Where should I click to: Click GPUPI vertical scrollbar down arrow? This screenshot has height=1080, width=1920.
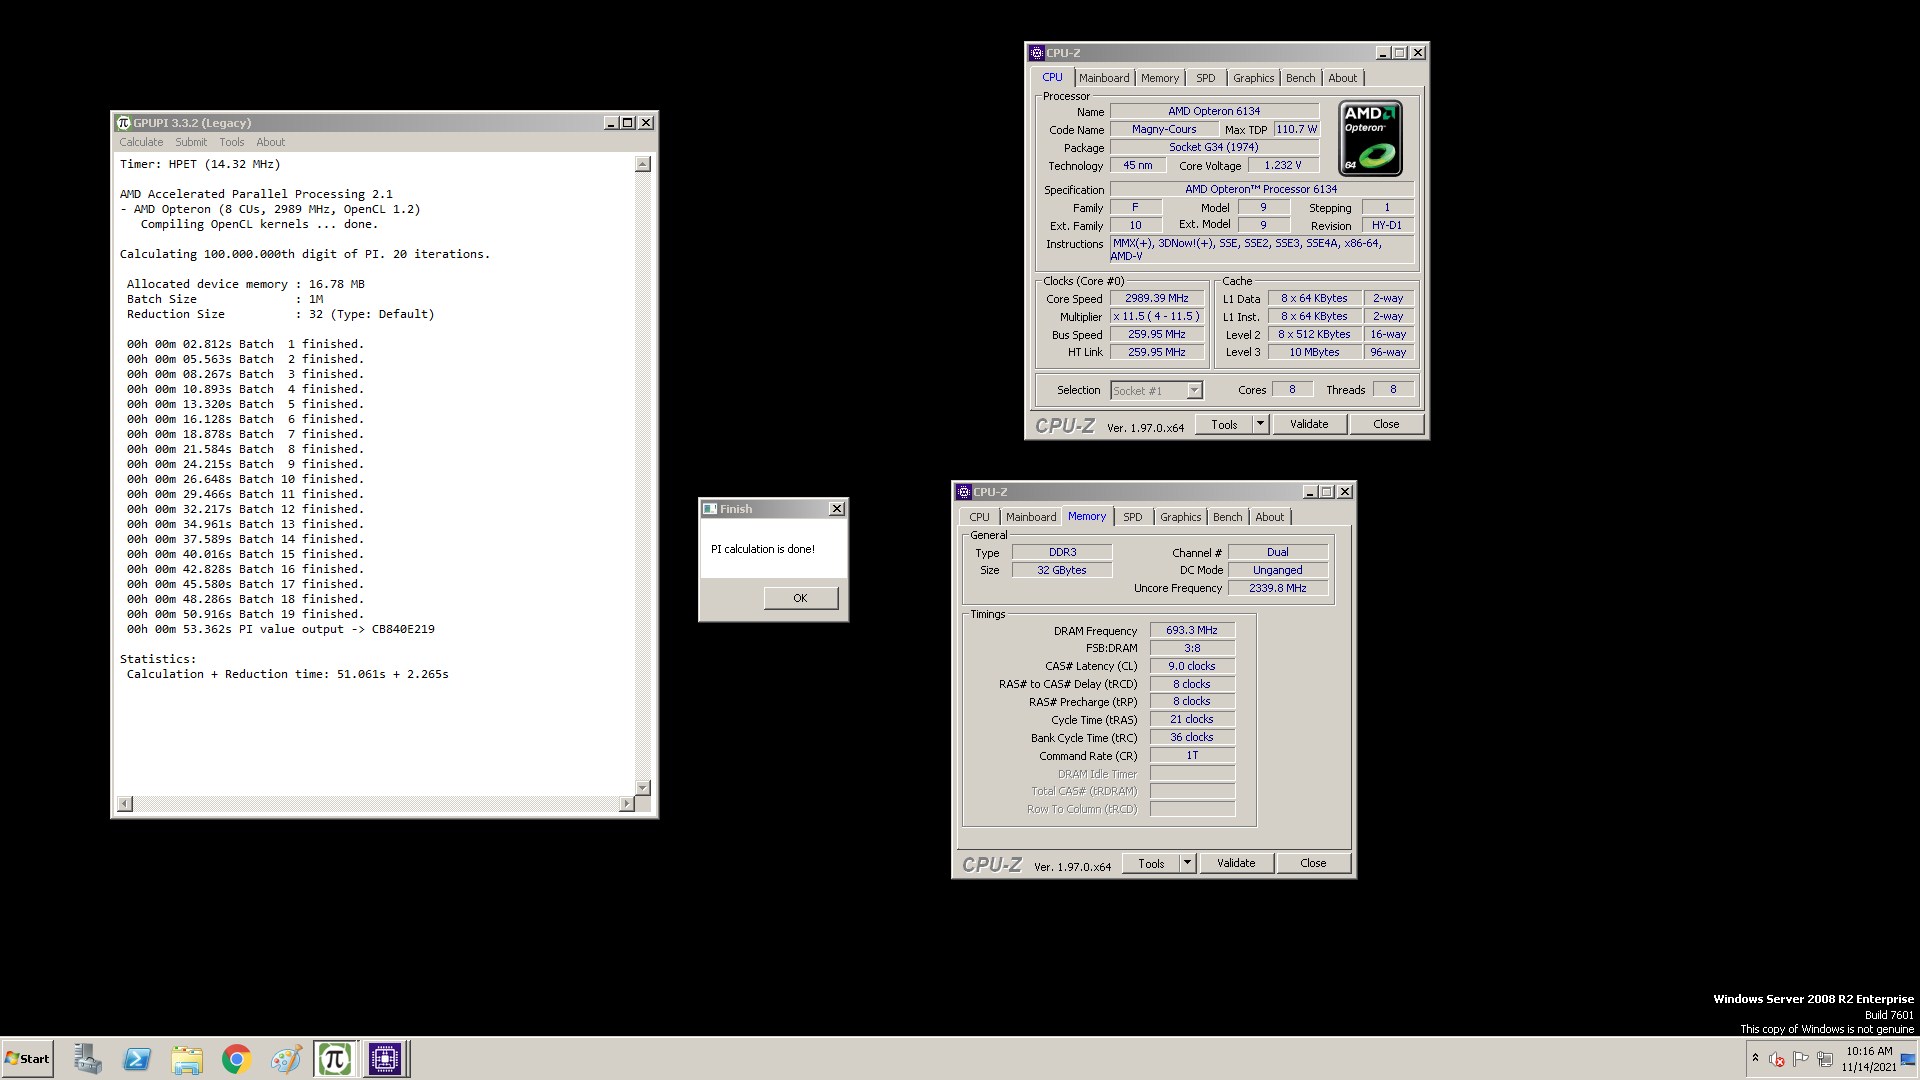[643, 788]
